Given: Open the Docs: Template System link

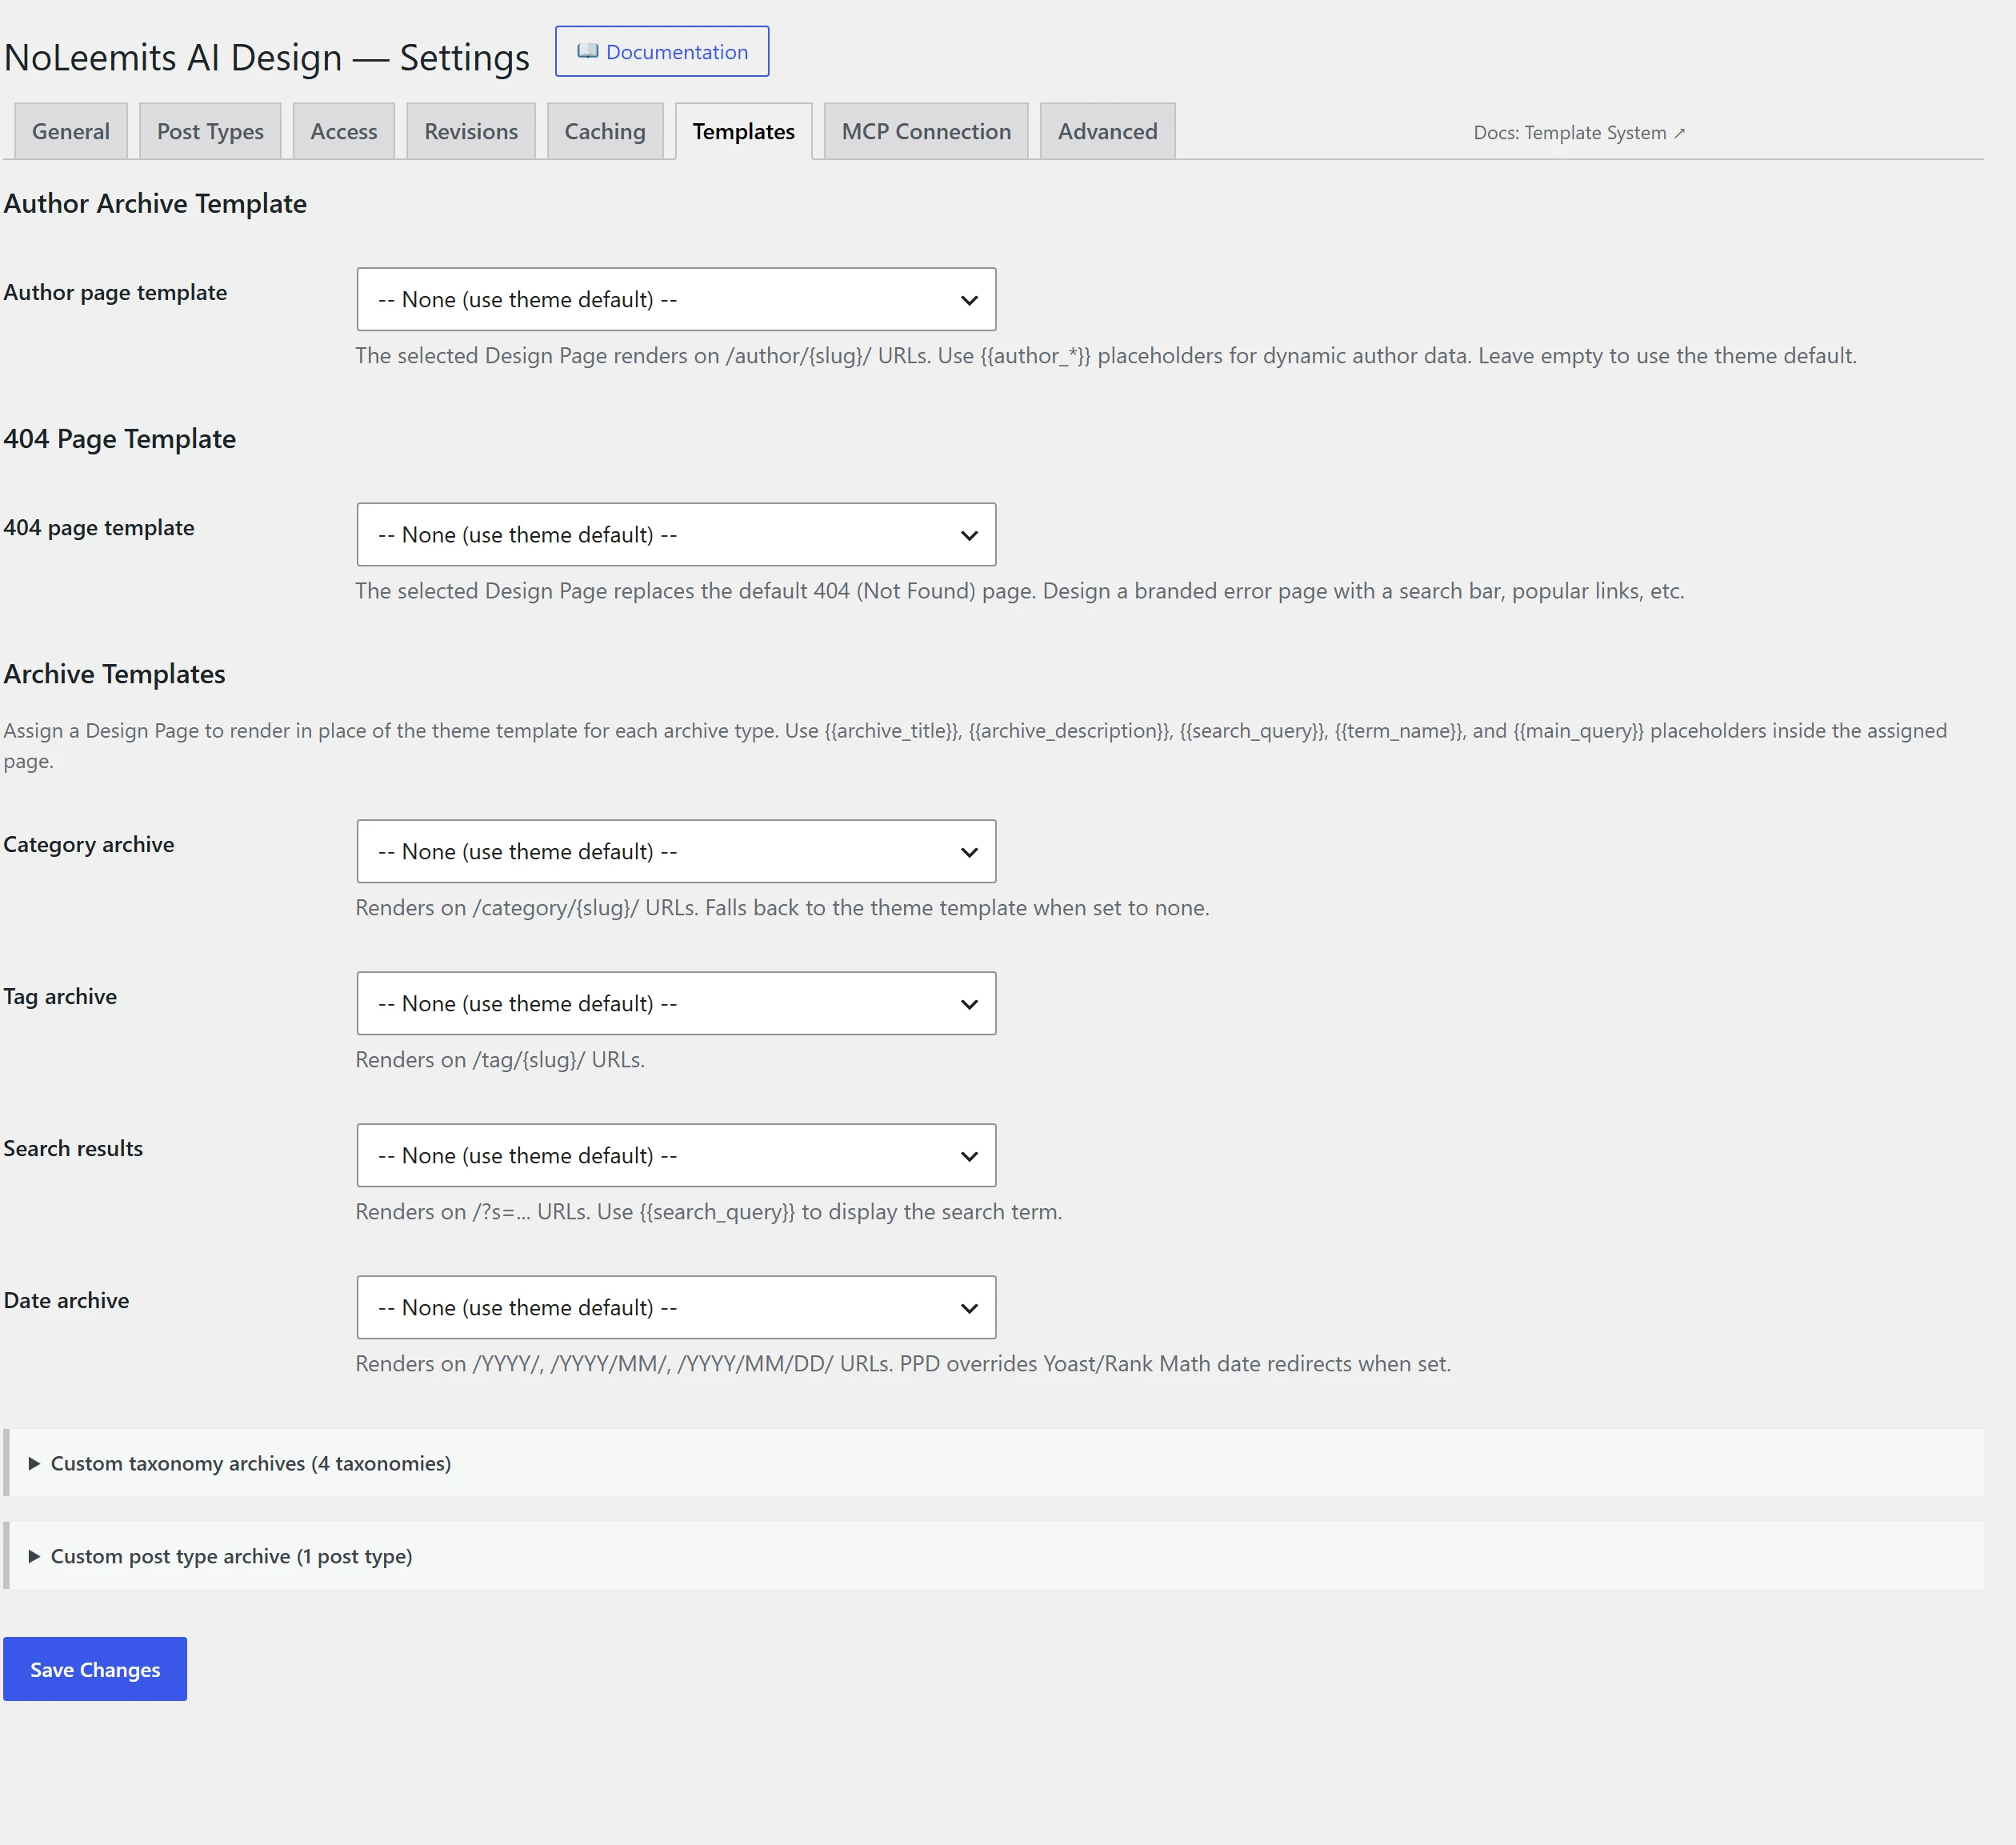Looking at the screenshot, I should pyautogui.click(x=1579, y=133).
